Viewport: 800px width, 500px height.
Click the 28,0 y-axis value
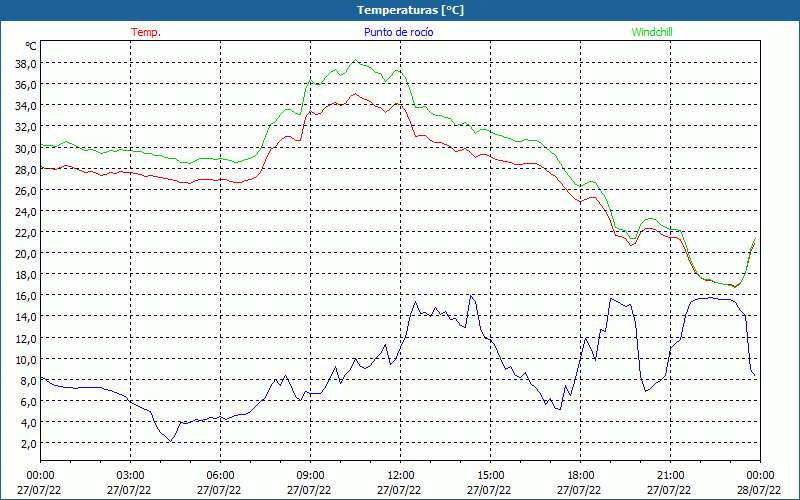(27, 169)
